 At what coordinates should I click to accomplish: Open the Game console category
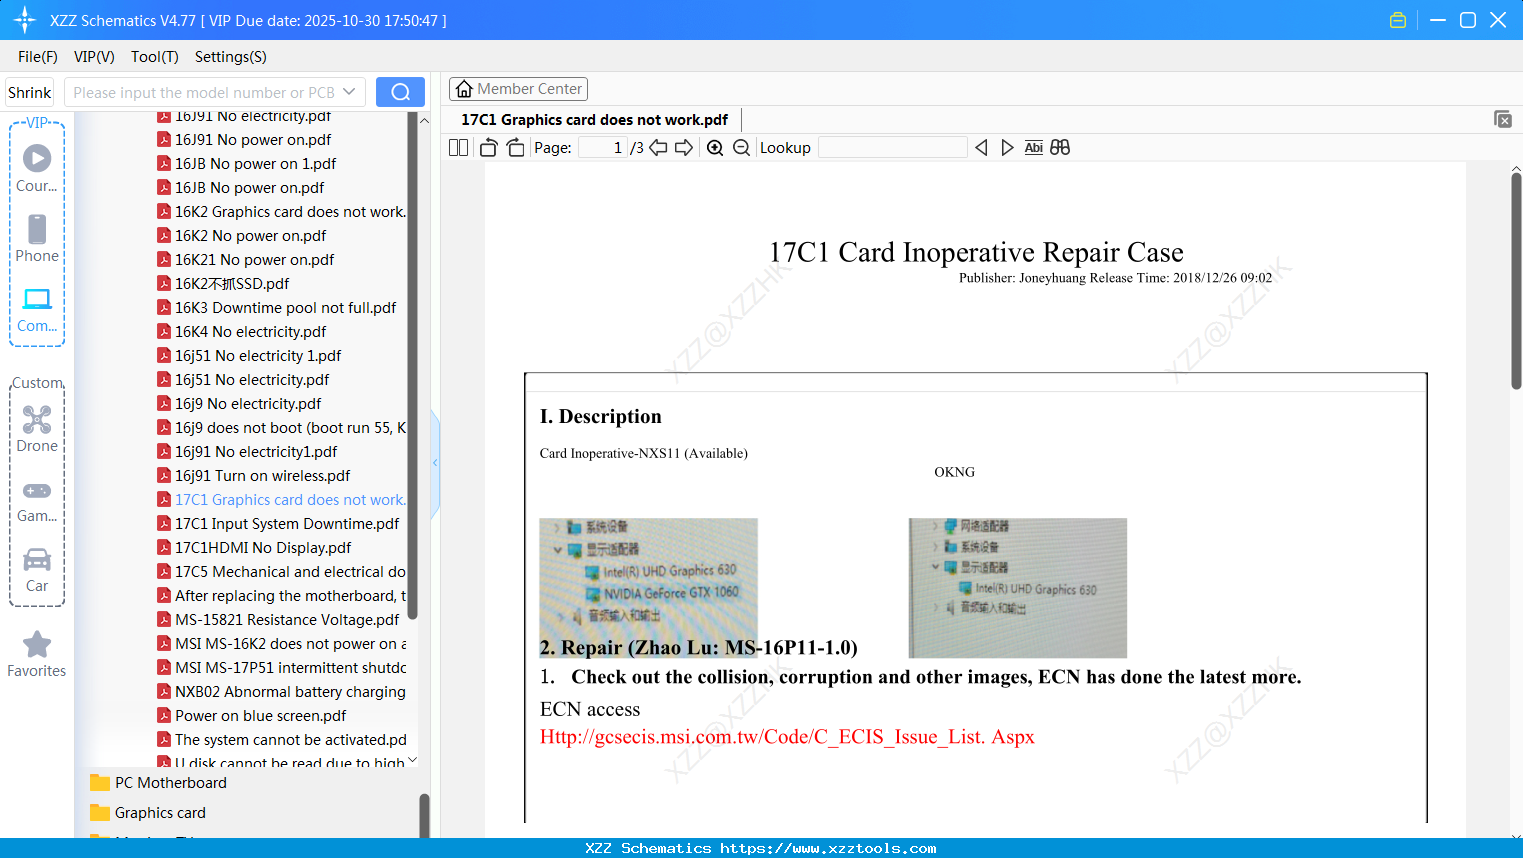coord(37,501)
